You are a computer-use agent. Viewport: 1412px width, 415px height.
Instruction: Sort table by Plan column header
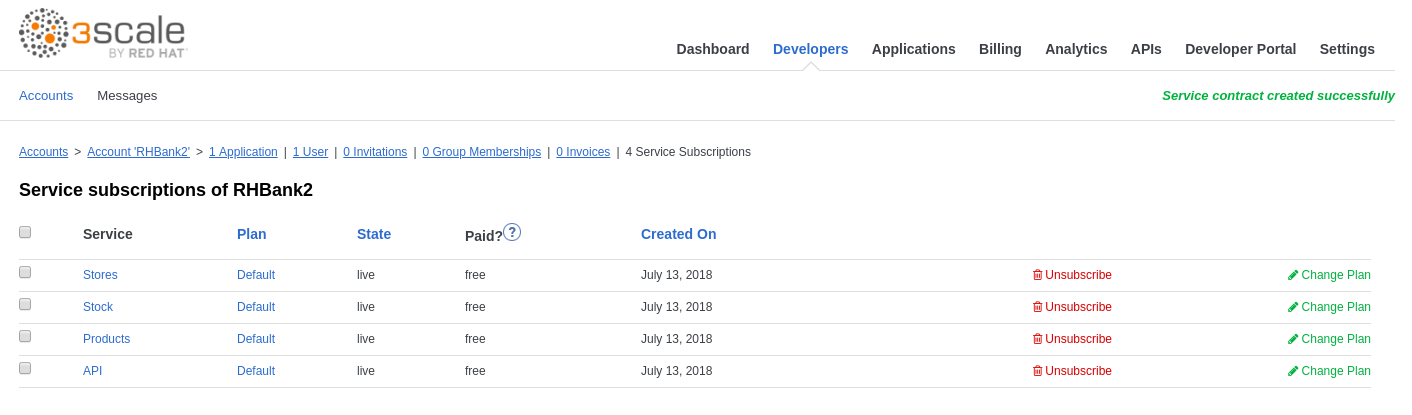[x=251, y=234]
